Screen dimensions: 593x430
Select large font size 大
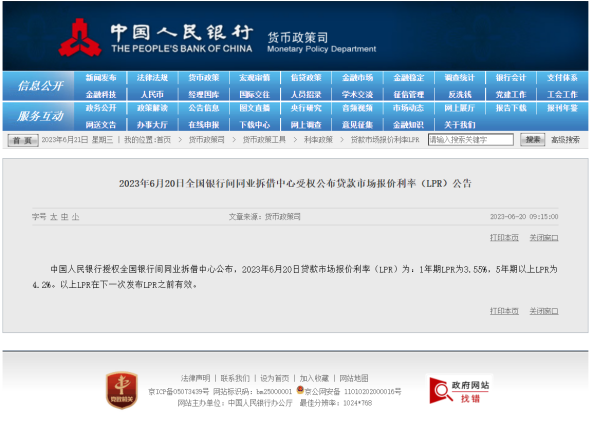pyautogui.click(x=54, y=217)
